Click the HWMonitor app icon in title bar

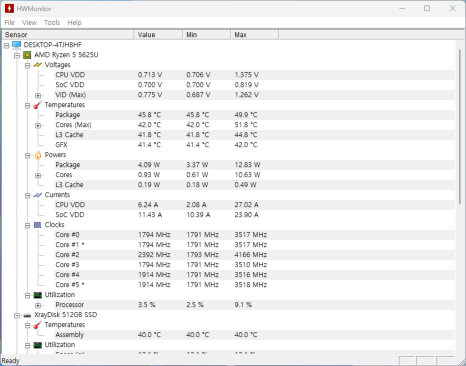[9, 9]
